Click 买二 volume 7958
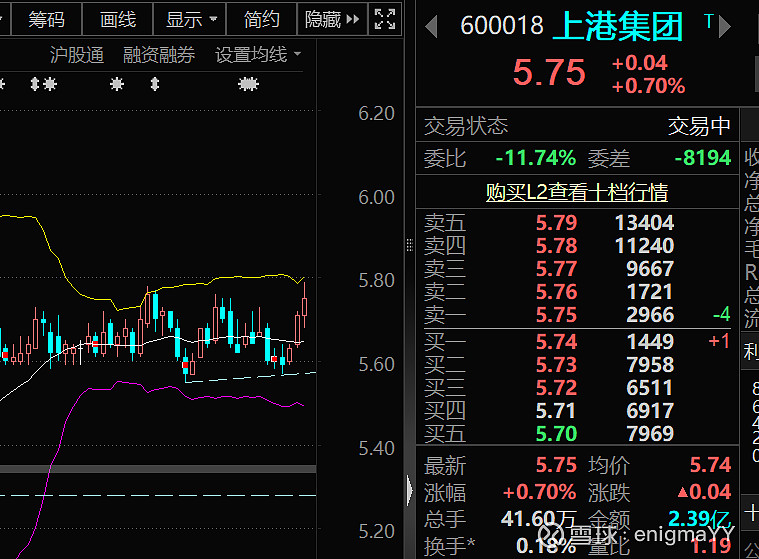Screen dimensions: 759x559 (650, 365)
